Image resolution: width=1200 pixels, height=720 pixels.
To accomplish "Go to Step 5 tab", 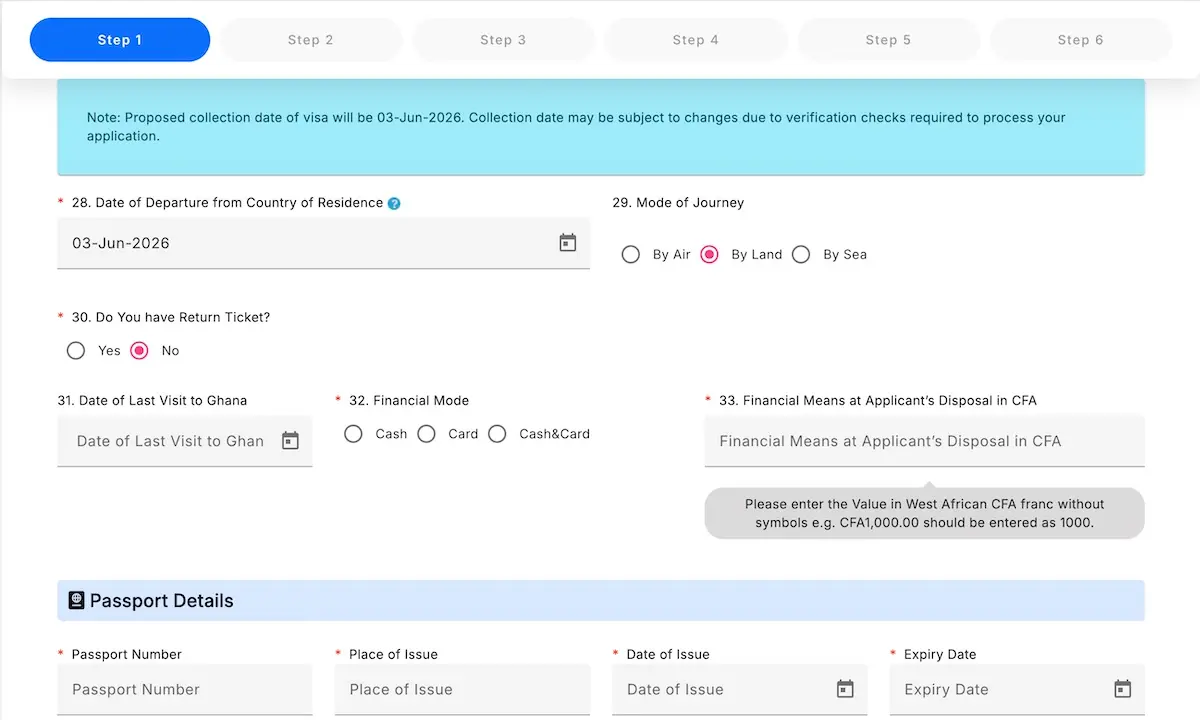I will (888, 40).
